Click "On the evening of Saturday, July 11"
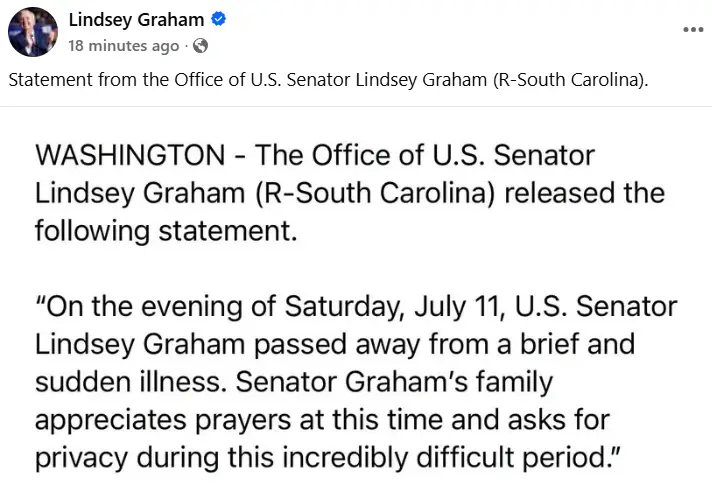 (275, 307)
